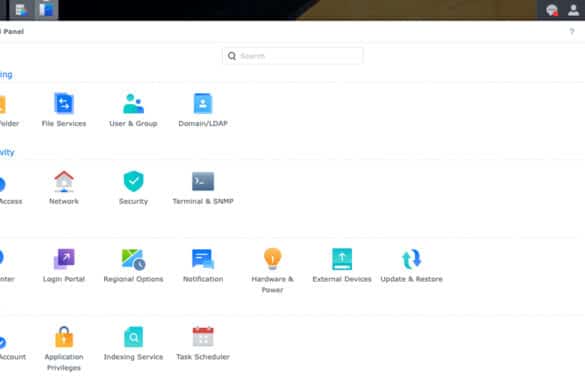The image size is (585, 390).
Task: Open Application Privileges
Action: coord(64,349)
